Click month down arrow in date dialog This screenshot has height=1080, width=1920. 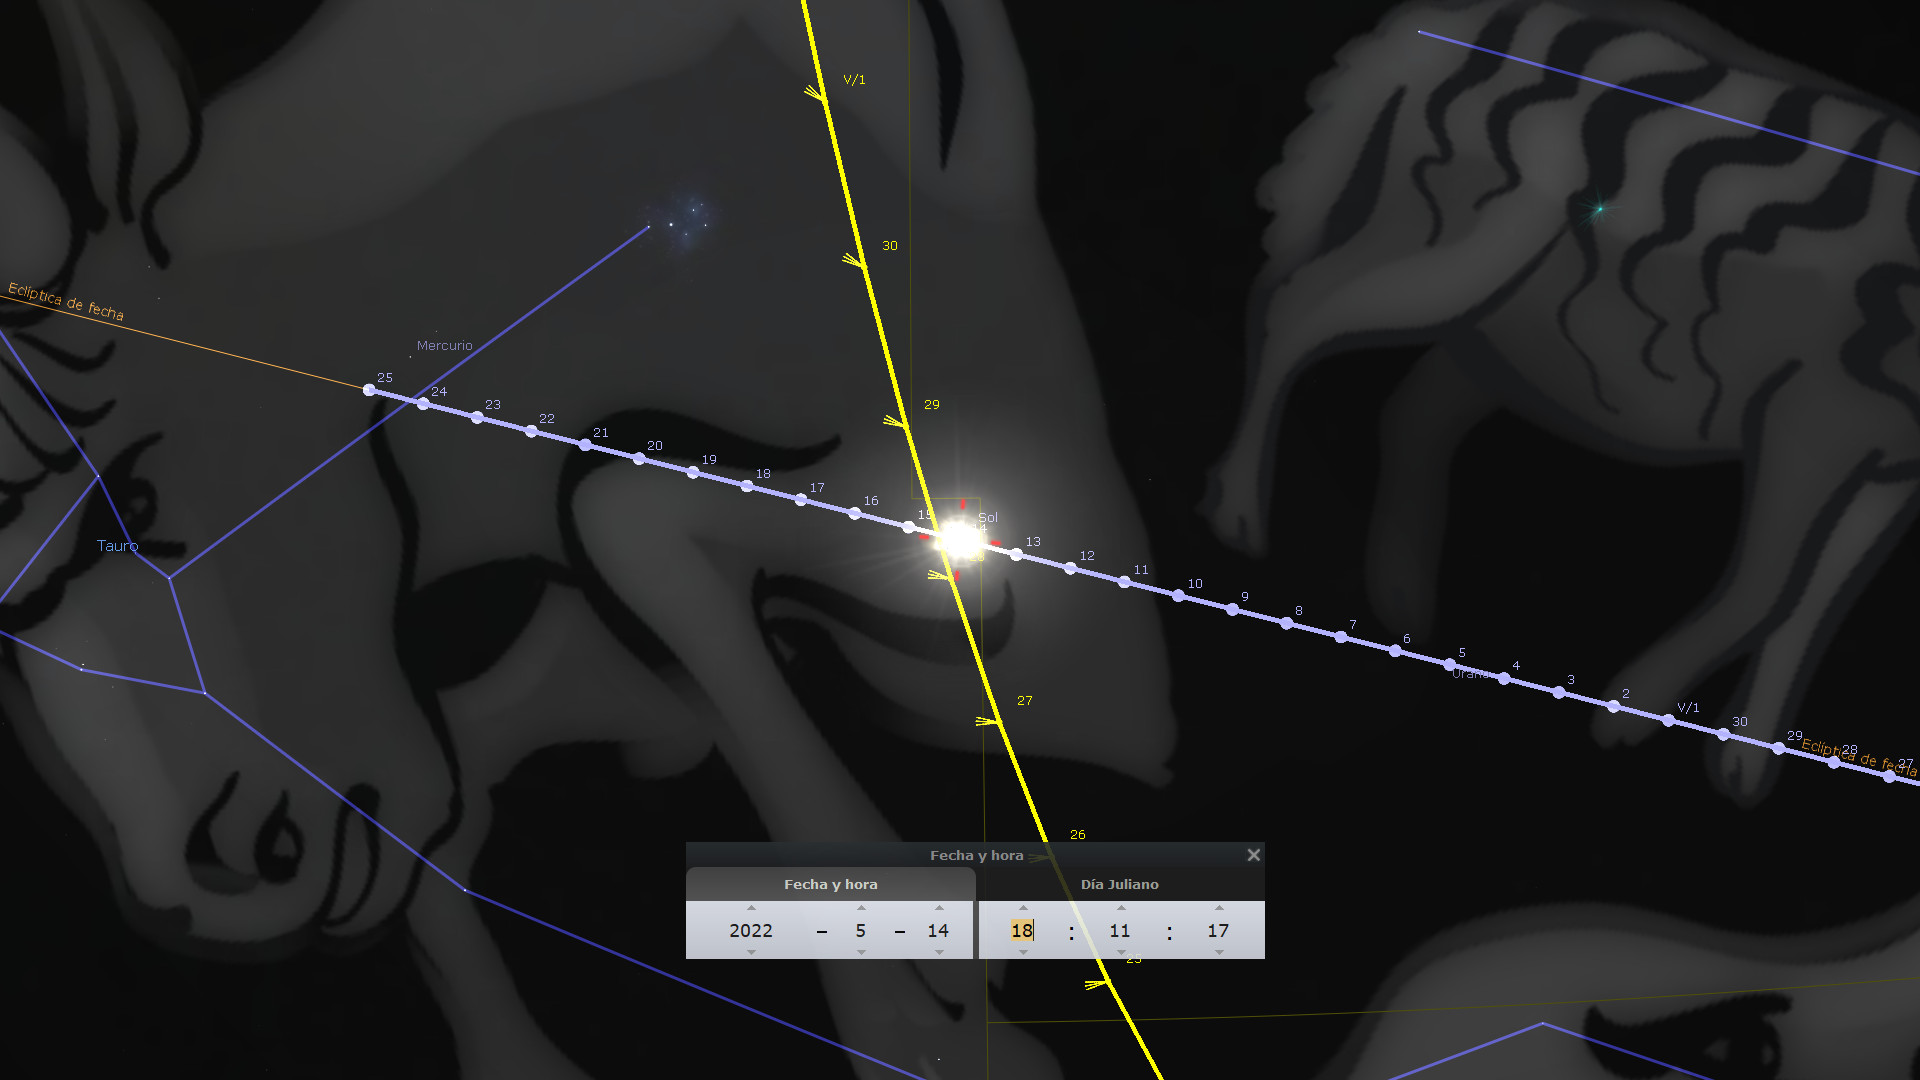click(861, 952)
